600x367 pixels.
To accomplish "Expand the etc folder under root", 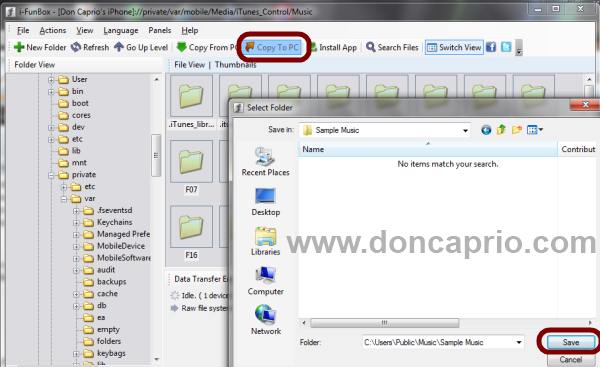I will [x=51, y=139].
